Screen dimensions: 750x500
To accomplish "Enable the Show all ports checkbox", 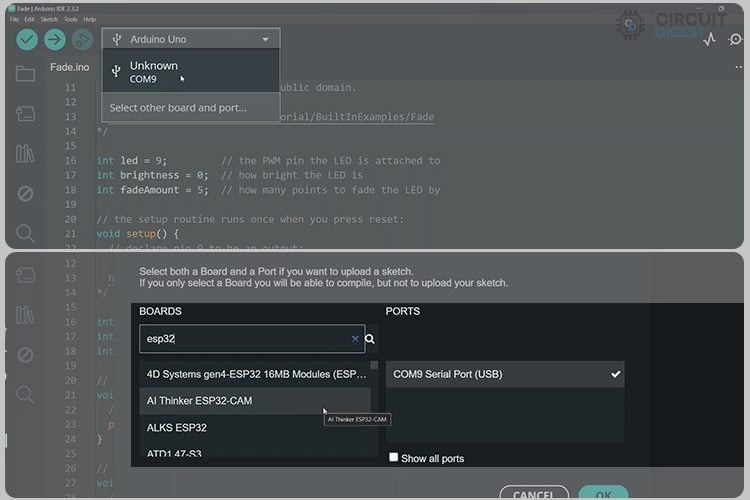I will [x=394, y=458].
